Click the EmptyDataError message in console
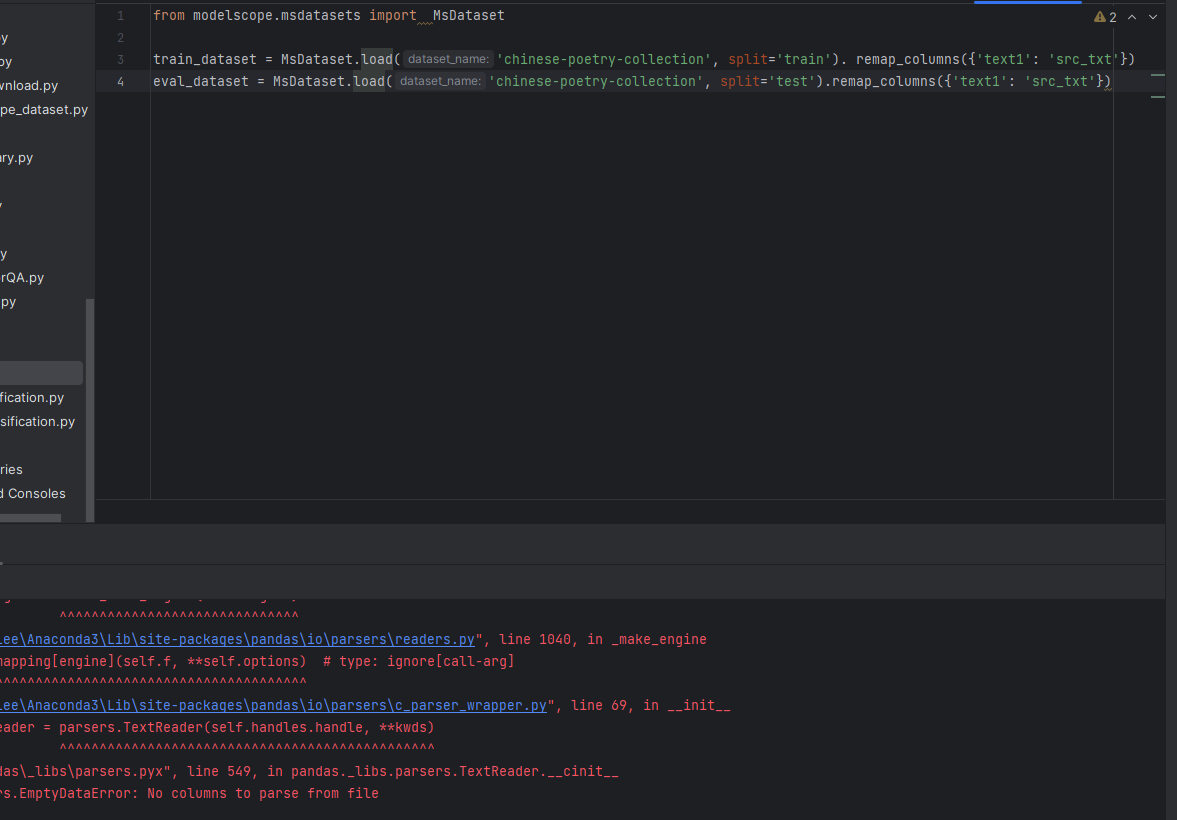Viewport: 1177px width, 820px height. pyautogui.click(x=189, y=793)
